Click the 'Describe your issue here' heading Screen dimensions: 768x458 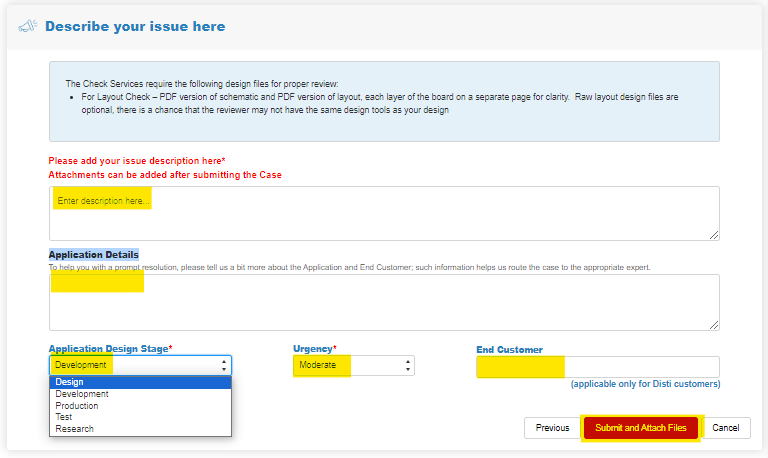(135, 26)
